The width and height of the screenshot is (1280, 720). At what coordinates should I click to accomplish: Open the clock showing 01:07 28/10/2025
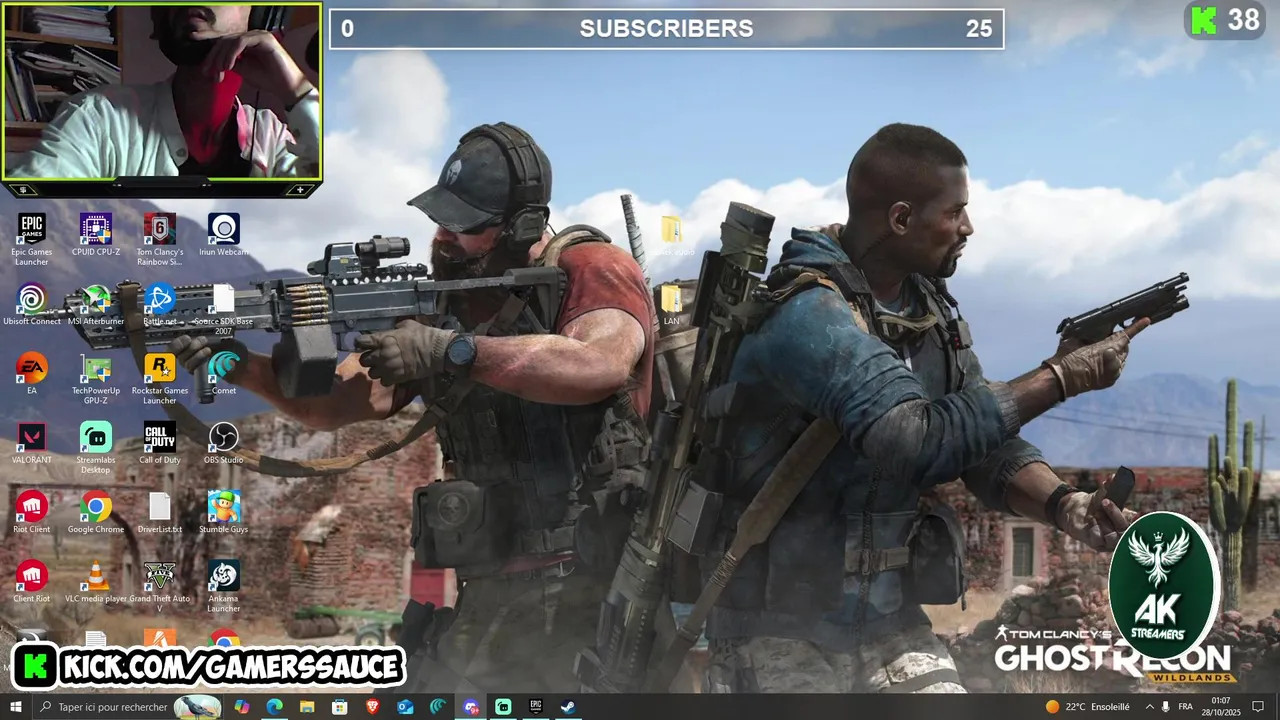[1221, 707]
